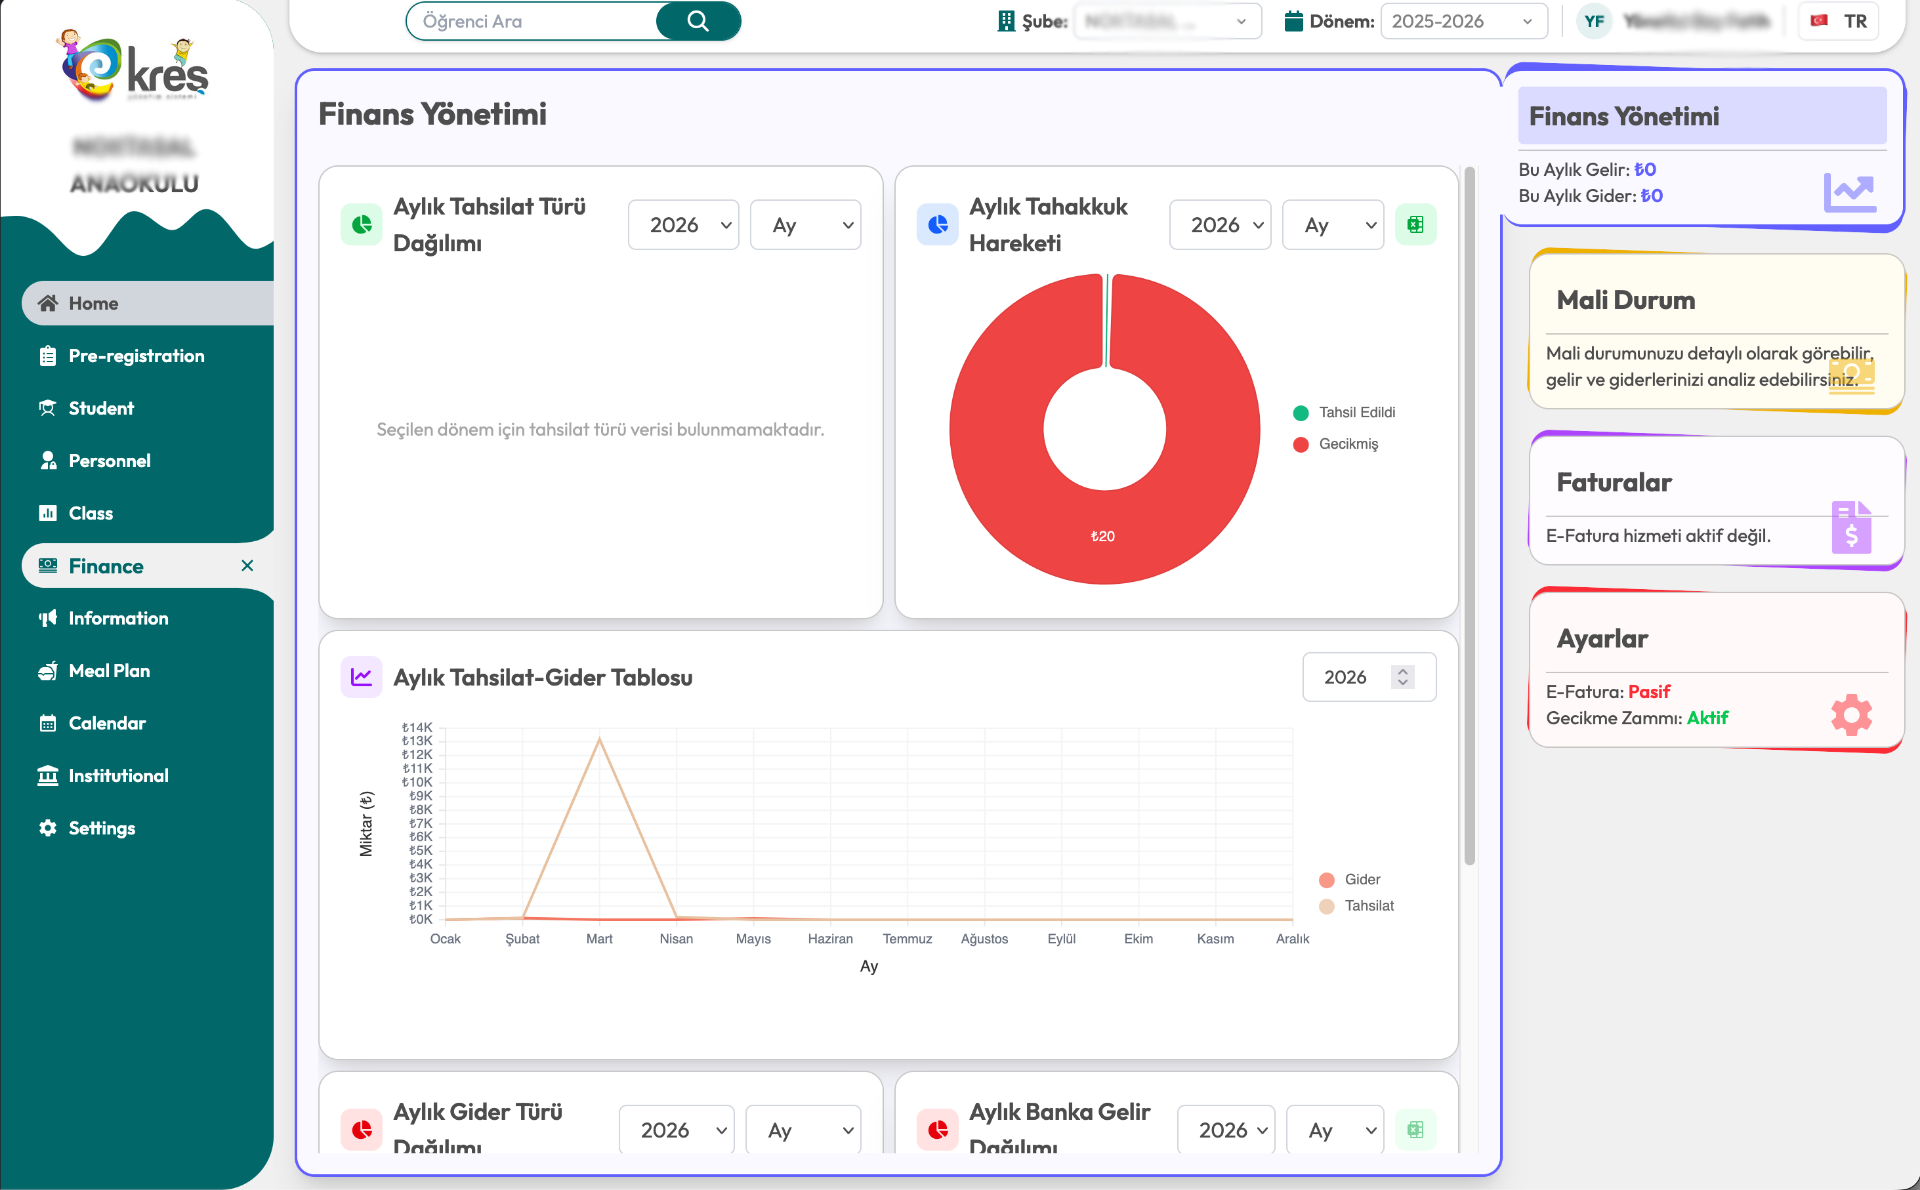The image size is (1920, 1190).
Task: Click the invoice icon in Faturalar card
Action: coord(1851,527)
